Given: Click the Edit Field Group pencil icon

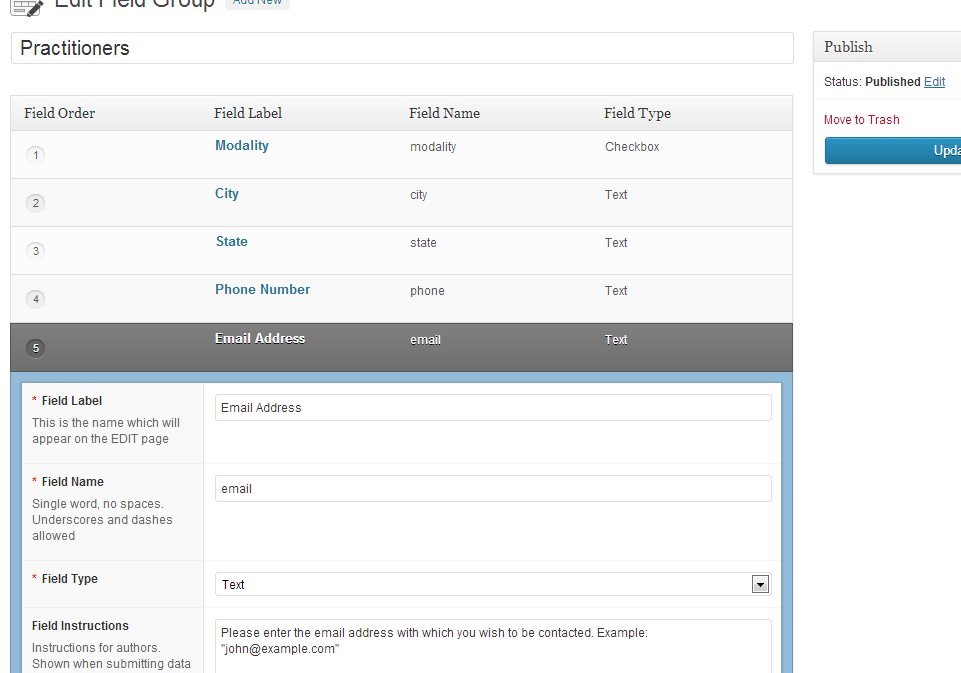Looking at the screenshot, I should 27,8.
